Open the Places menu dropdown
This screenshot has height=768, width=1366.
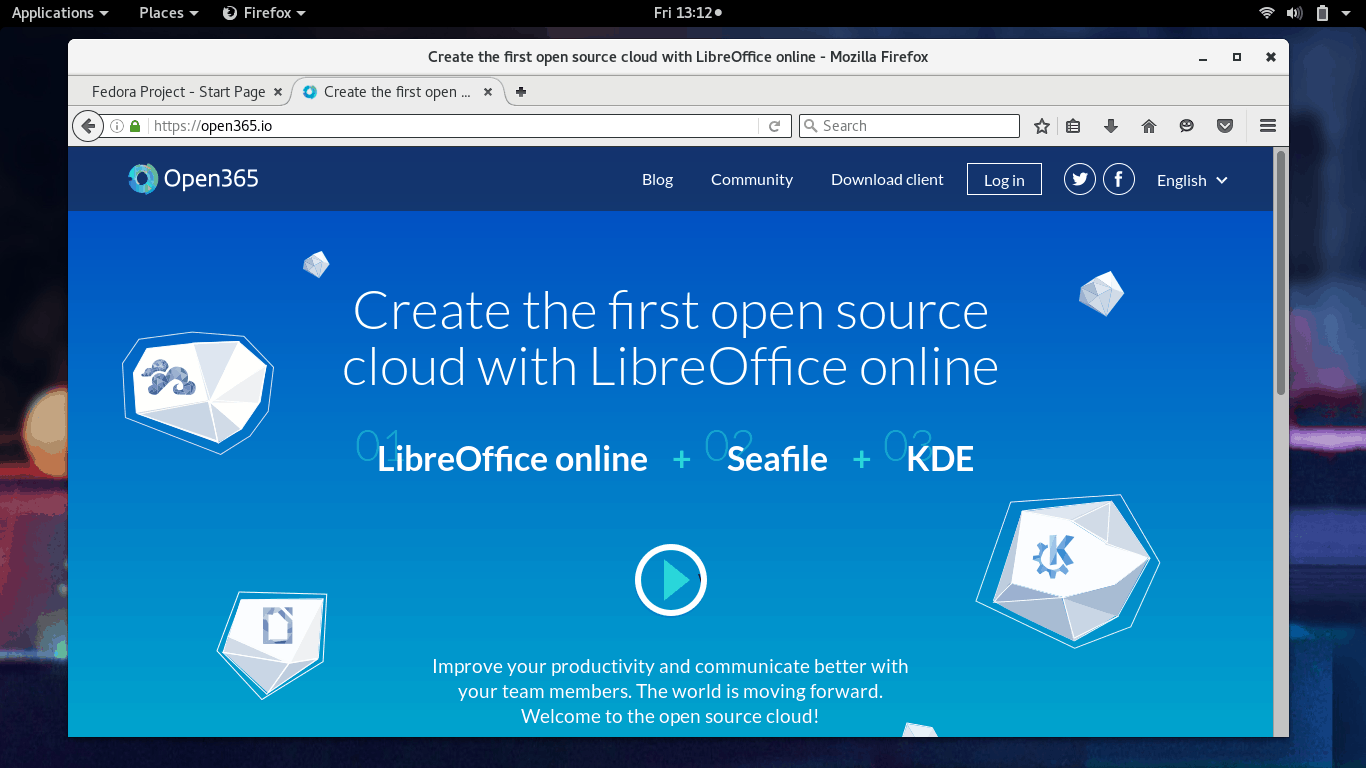[x=168, y=13]
